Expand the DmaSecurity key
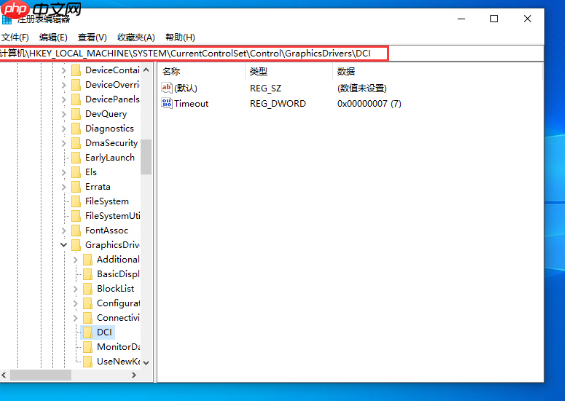This screenshot has width=565, height=401. pos(64,143)
